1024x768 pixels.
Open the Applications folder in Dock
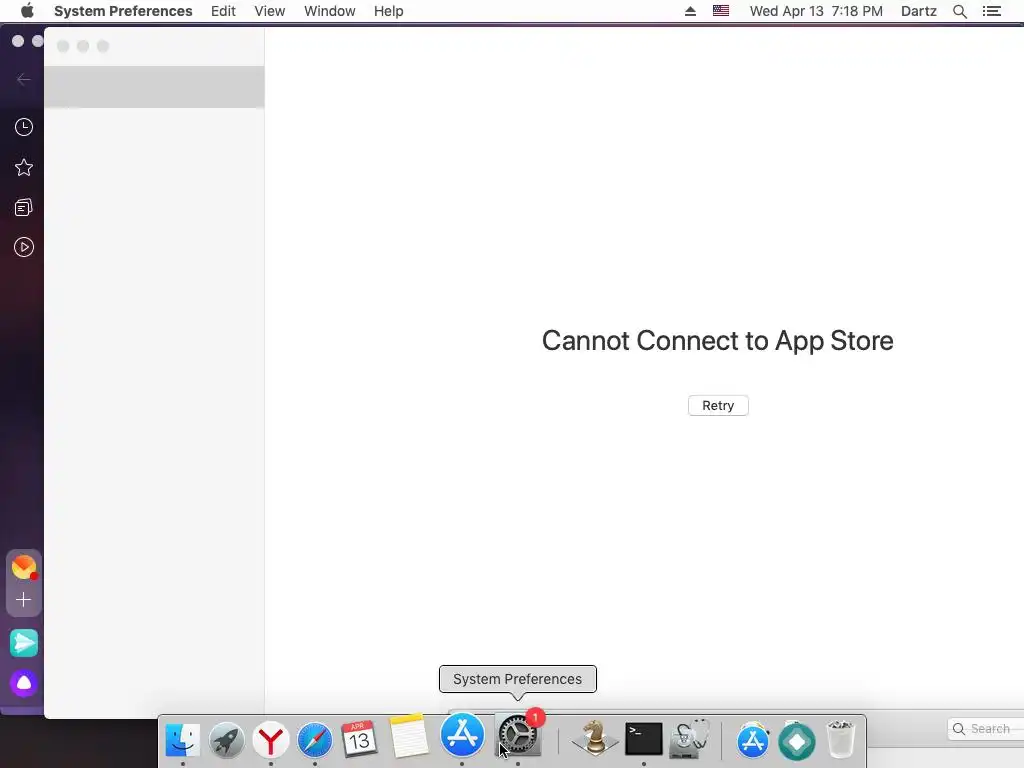753,741
